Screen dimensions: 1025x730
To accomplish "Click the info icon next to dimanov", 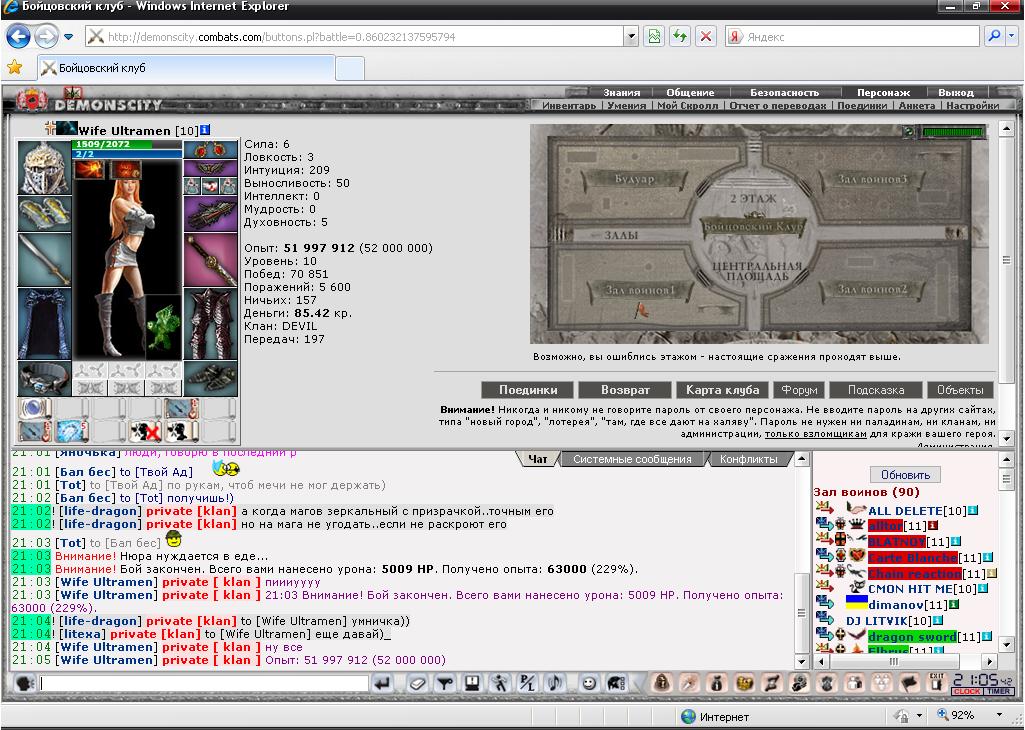I will pyautogui.click(x=954, y=605).
